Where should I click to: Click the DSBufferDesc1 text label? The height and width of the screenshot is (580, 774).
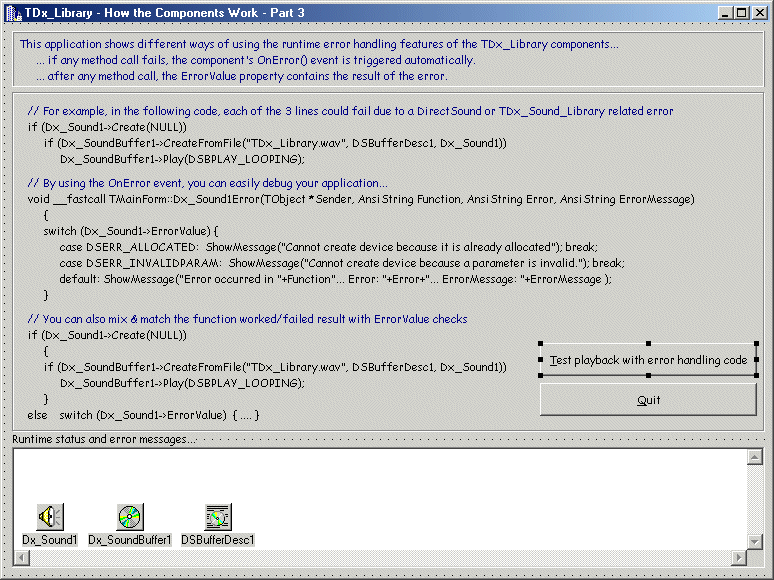click(x=218, y=540)
